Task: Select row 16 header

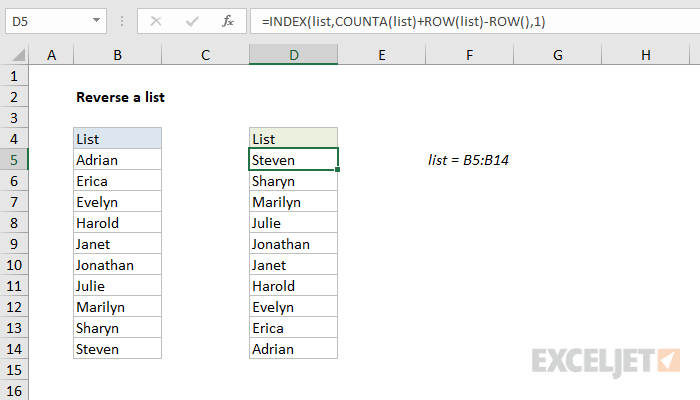Action: [14, 391]
